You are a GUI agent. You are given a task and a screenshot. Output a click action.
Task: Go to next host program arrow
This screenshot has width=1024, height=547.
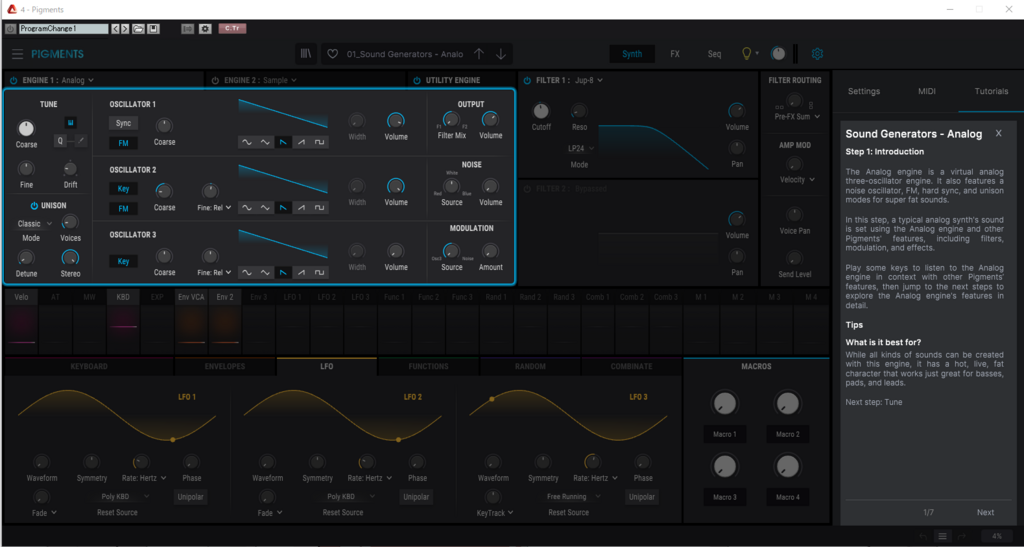125,29
